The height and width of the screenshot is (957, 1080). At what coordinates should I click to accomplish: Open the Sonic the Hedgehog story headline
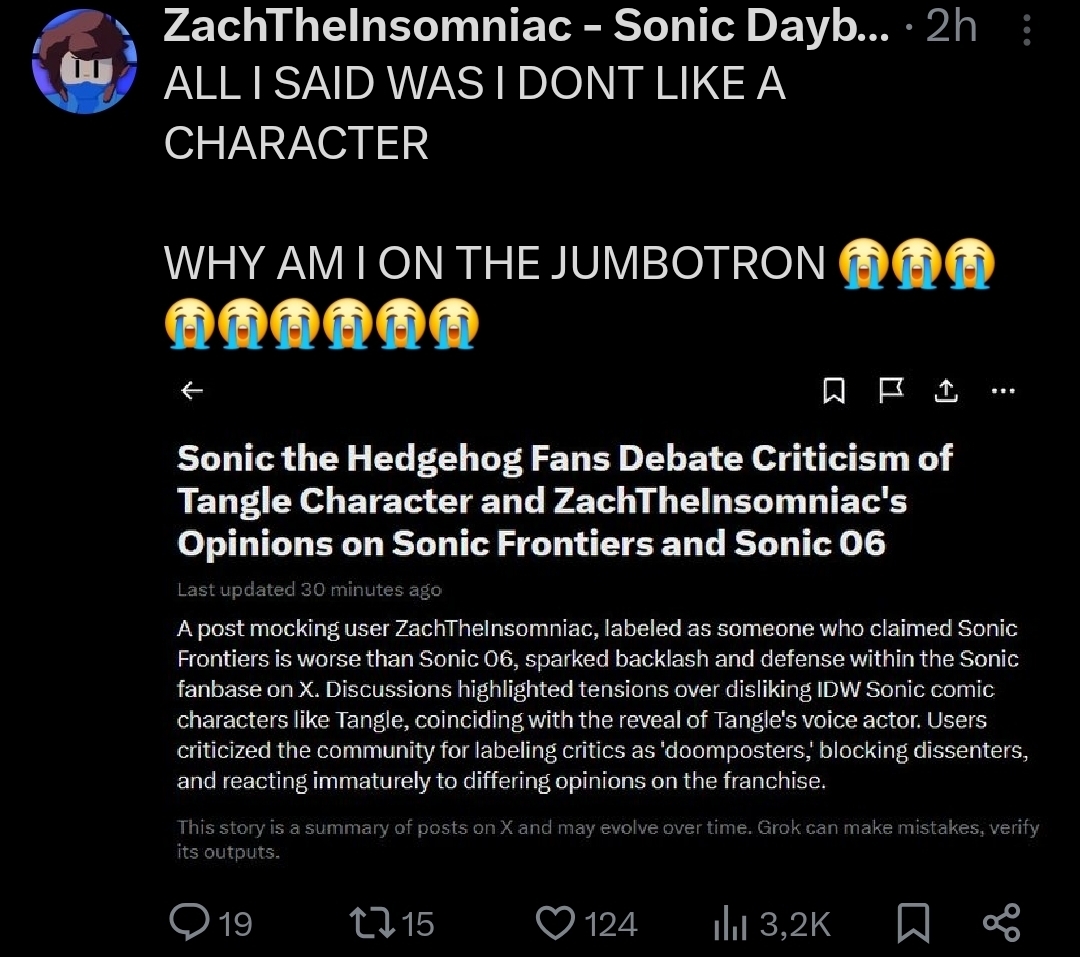(564, 500)
